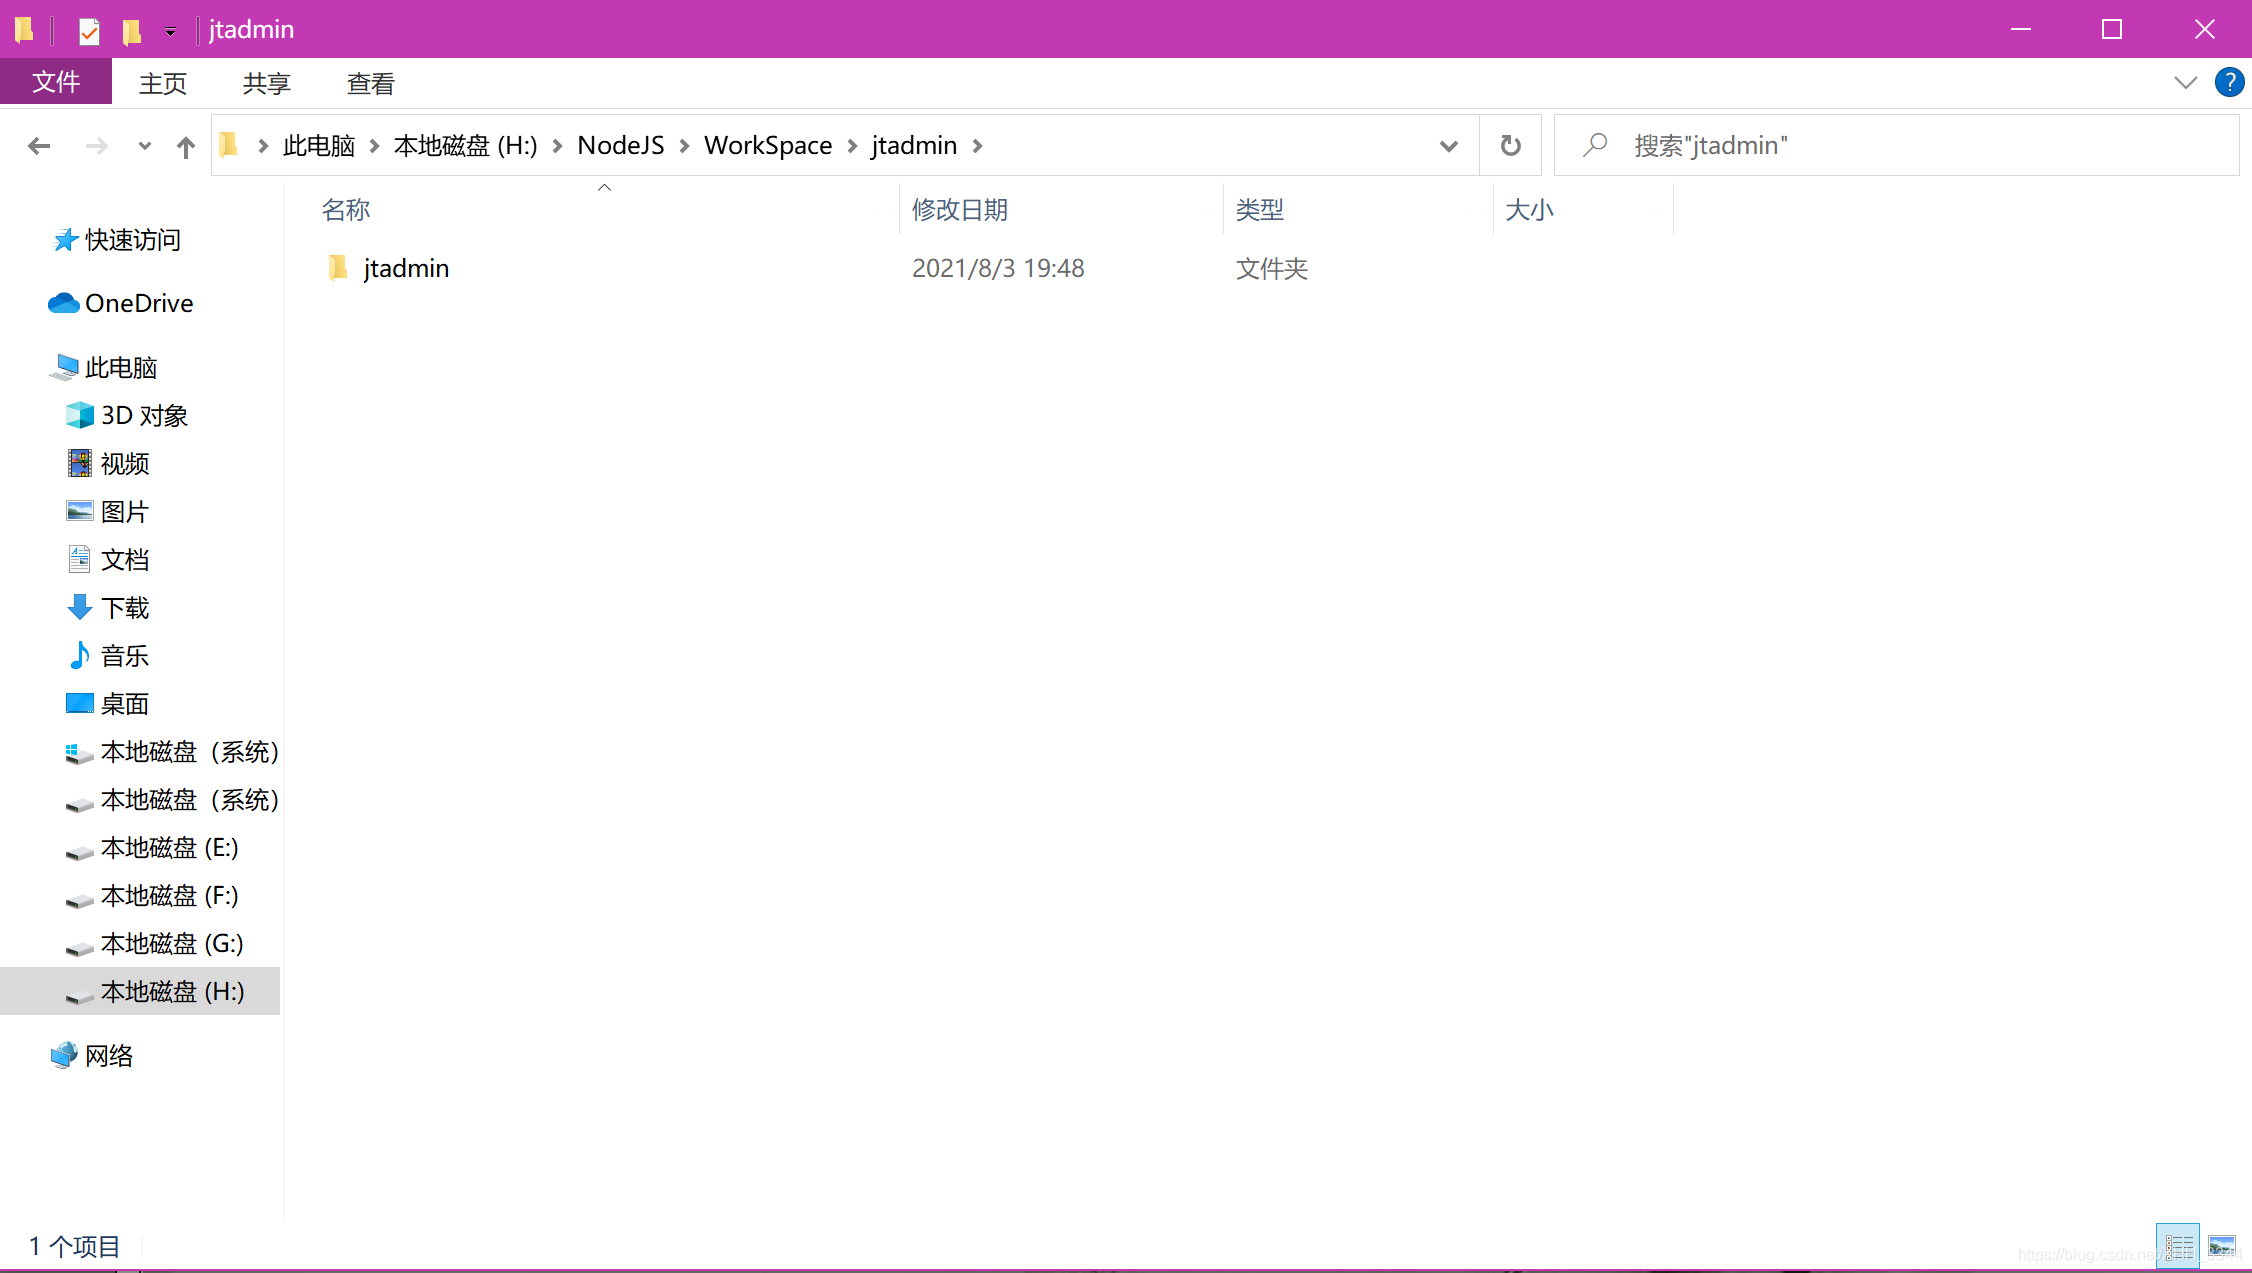Switch to the 查看 ribbon tab

click(x=369, y=82)
